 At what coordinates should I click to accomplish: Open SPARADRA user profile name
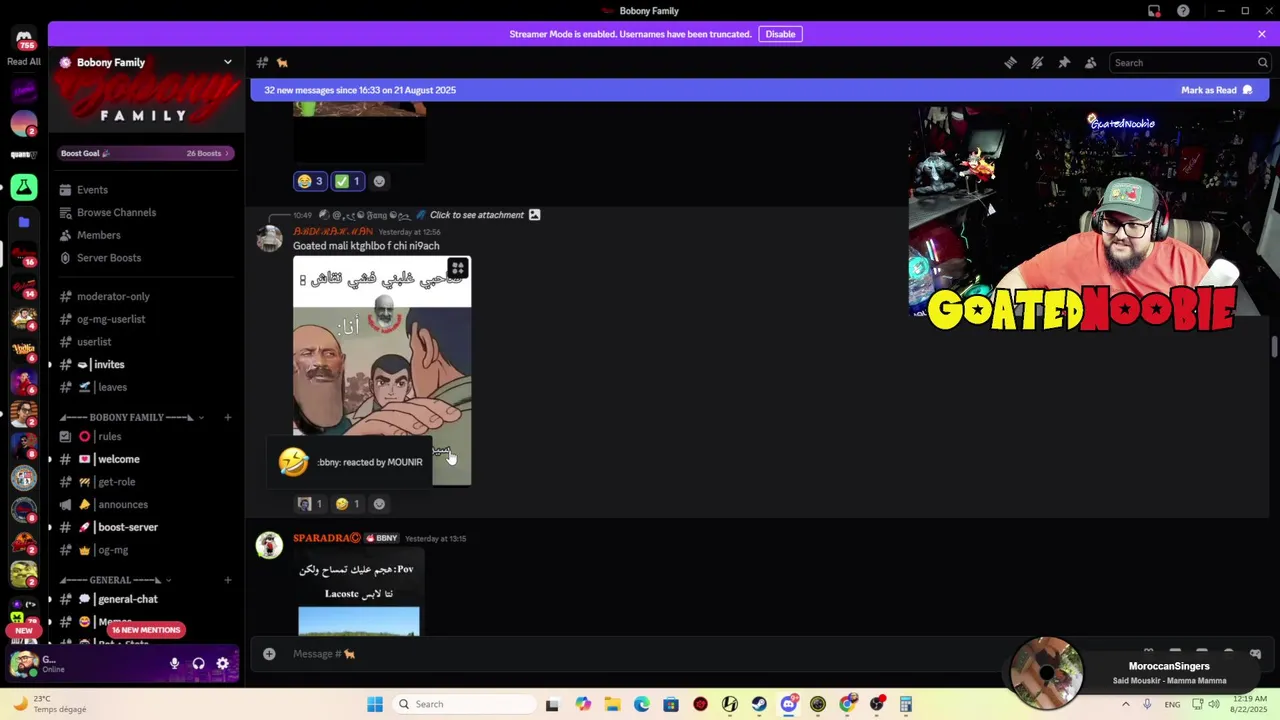click(x=327, y=538)
